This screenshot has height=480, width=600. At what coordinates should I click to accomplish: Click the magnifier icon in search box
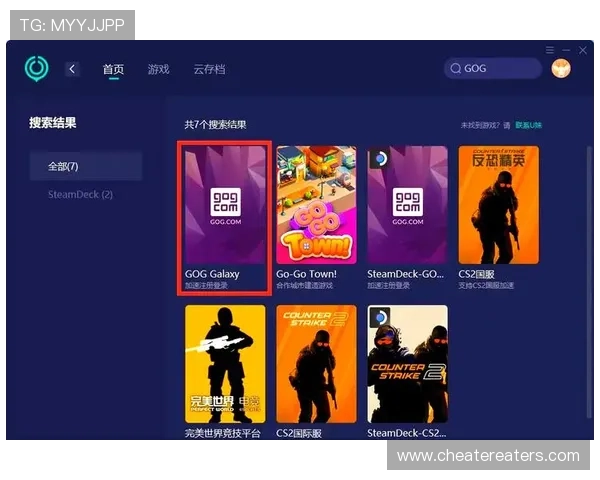pyautogui.click(x=455, y=69)
